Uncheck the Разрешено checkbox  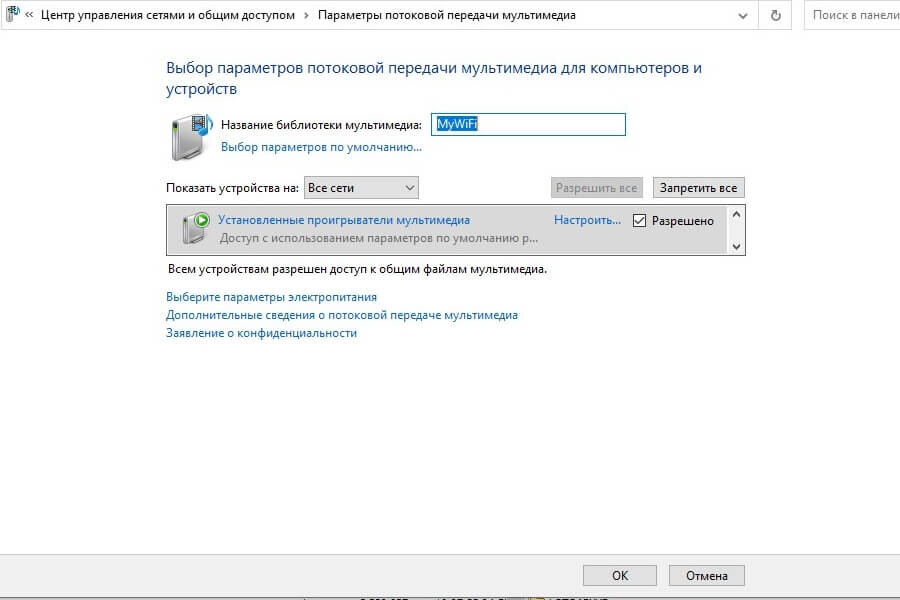(x=639, y=220)
